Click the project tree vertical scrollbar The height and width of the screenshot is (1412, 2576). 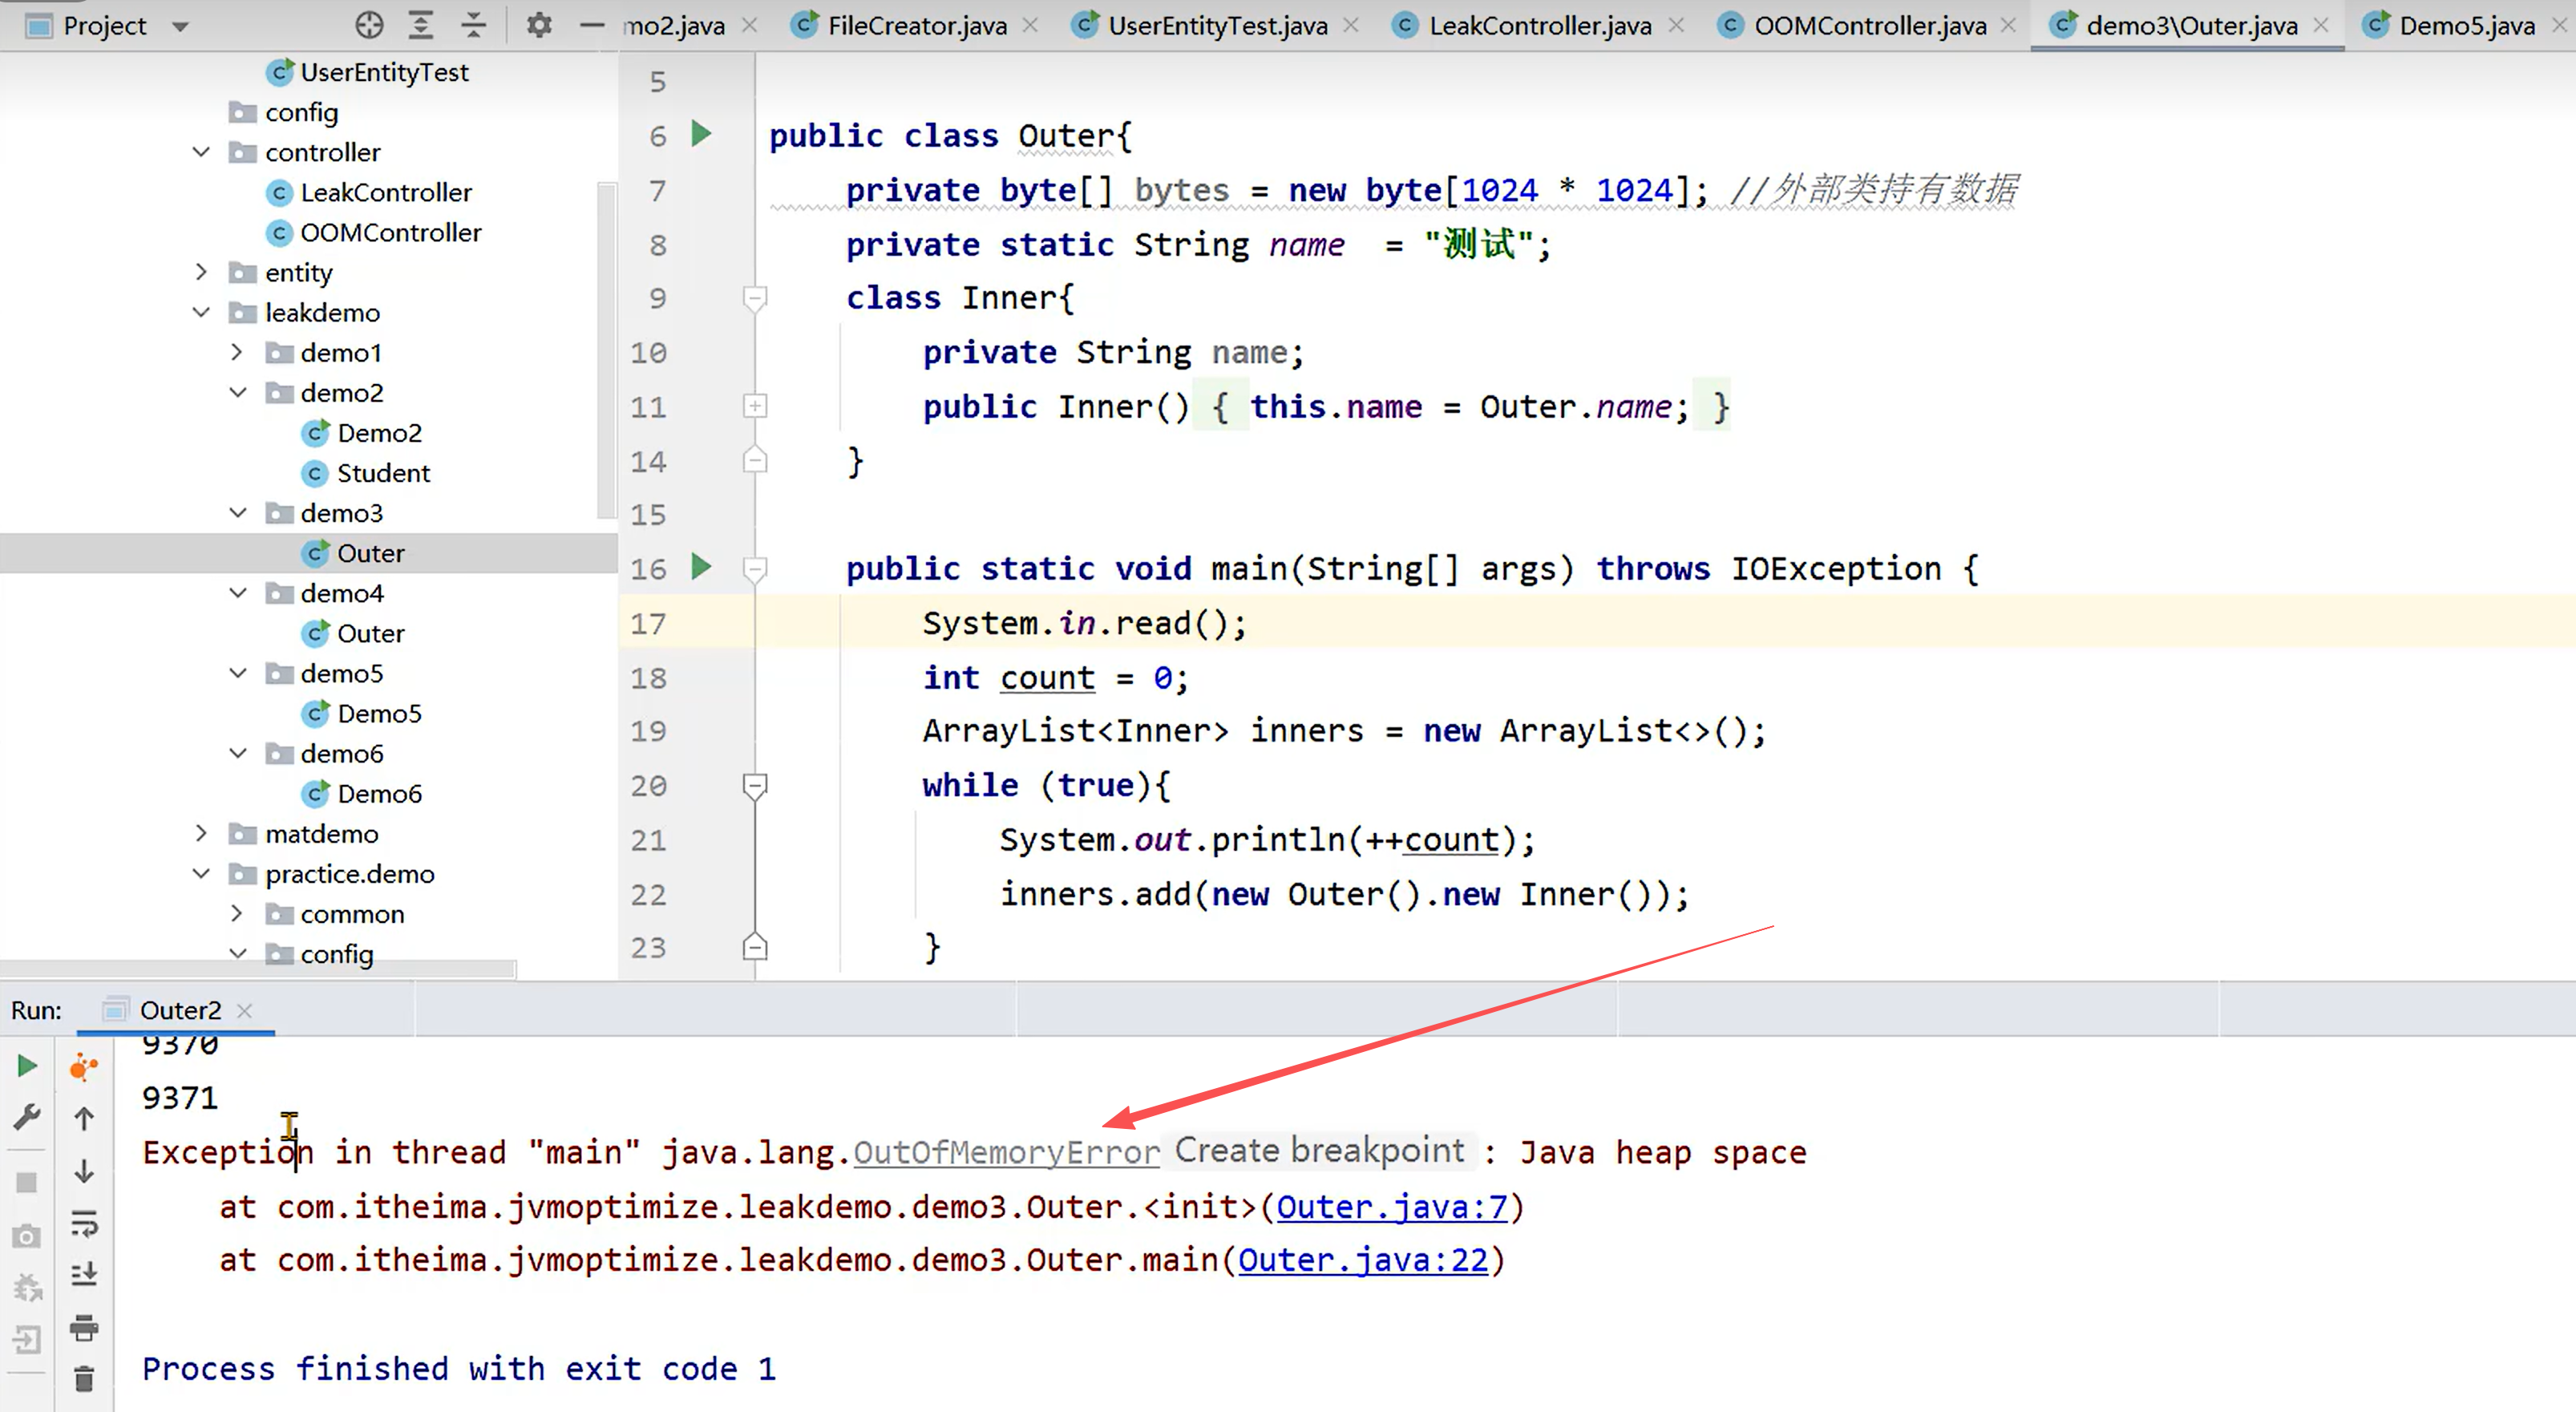click(606, 350)
